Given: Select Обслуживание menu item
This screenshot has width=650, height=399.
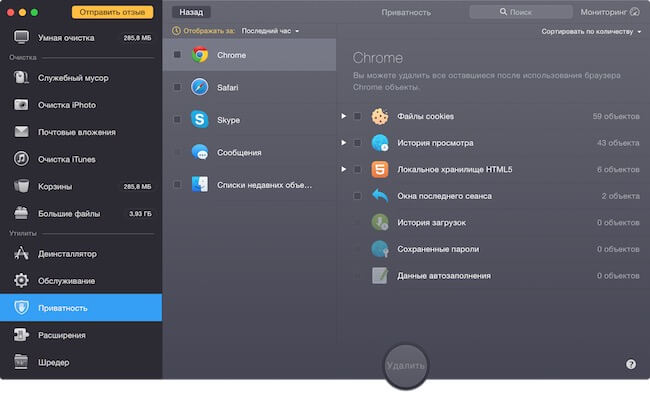Looking at the screenshot, I should 81,281.
